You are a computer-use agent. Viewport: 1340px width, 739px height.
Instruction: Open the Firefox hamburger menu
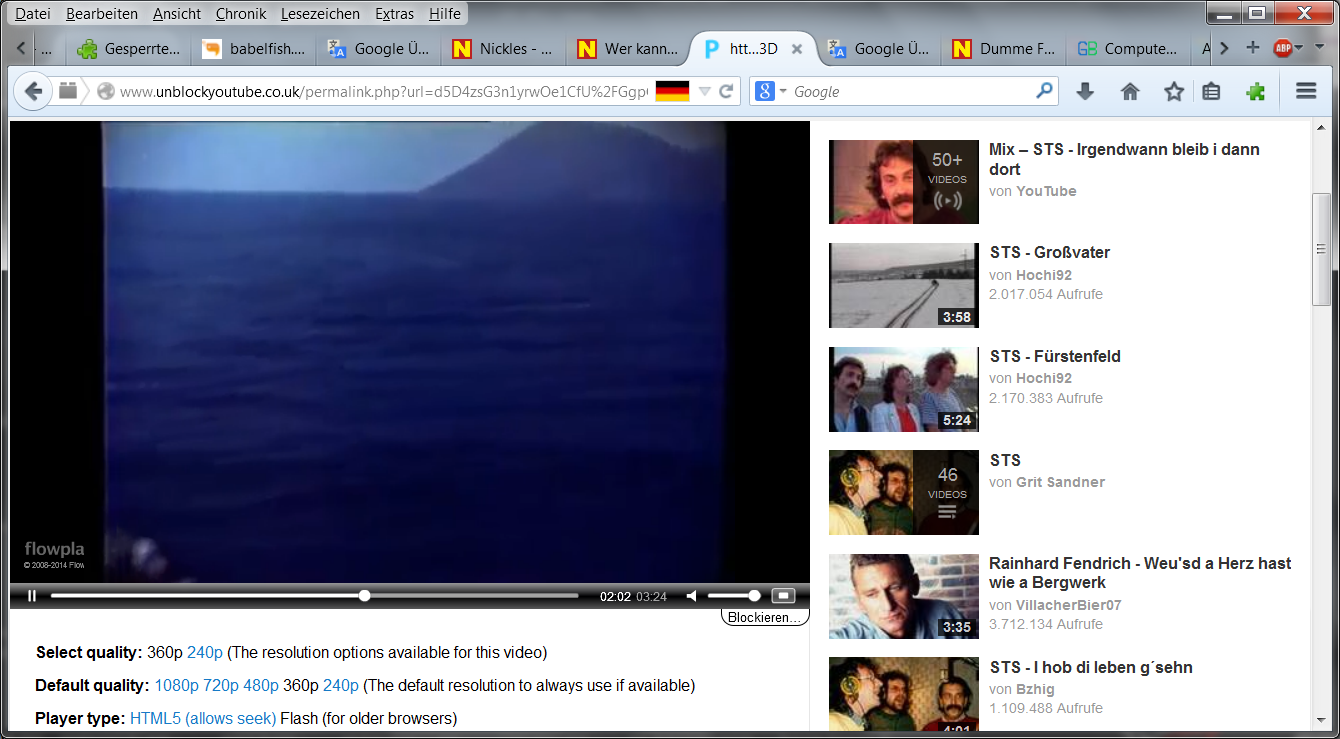(1306, 91)
